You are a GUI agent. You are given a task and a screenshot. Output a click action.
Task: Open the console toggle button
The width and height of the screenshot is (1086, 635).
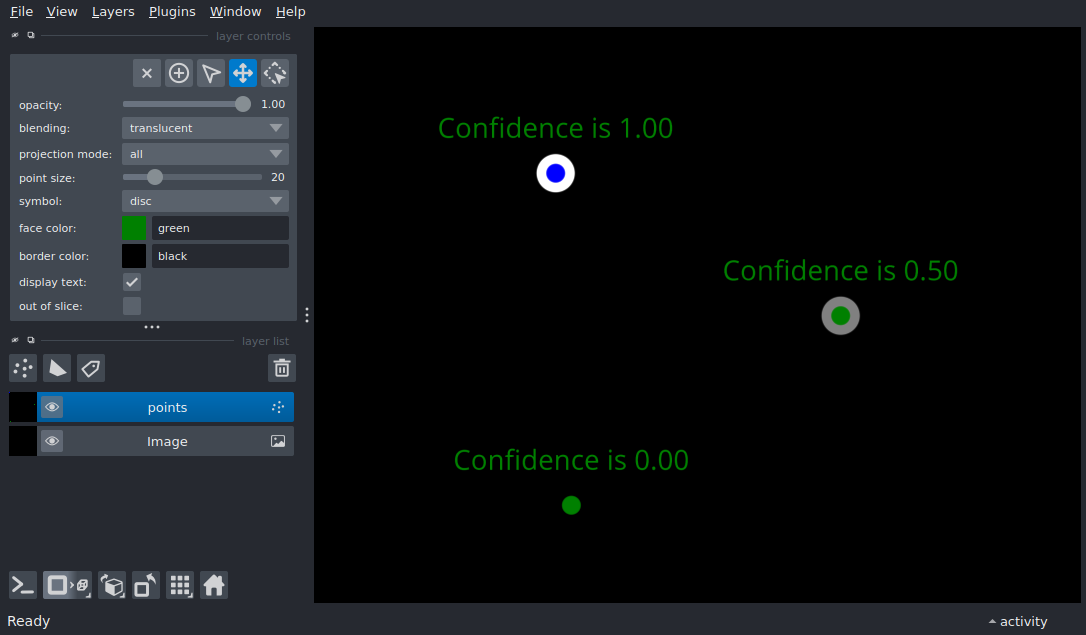tap(23, 585)
